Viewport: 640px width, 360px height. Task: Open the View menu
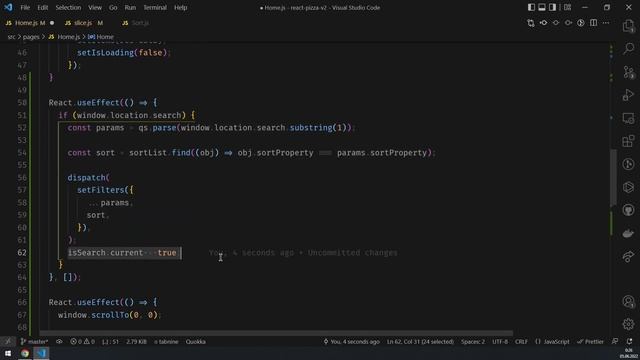click(95, 7)
